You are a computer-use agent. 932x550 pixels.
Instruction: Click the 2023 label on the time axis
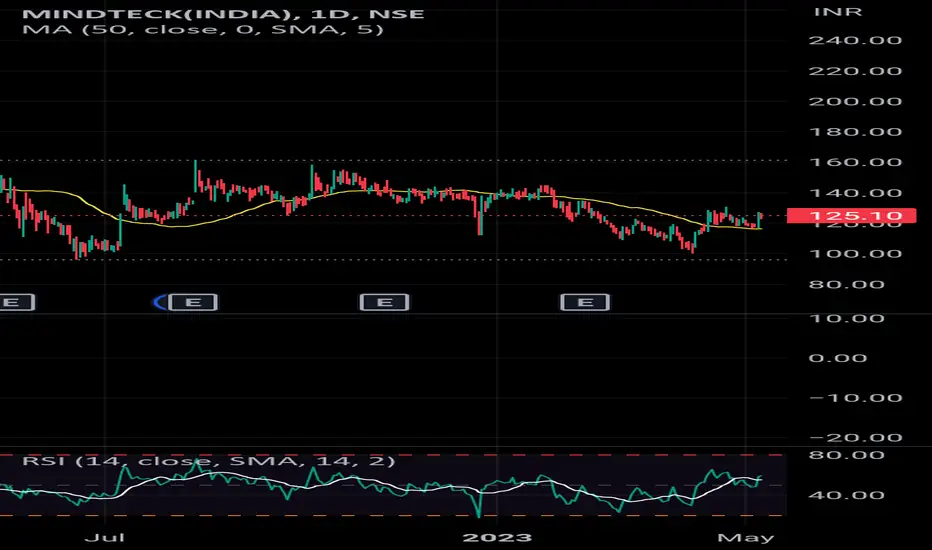(x=498, y=538)
